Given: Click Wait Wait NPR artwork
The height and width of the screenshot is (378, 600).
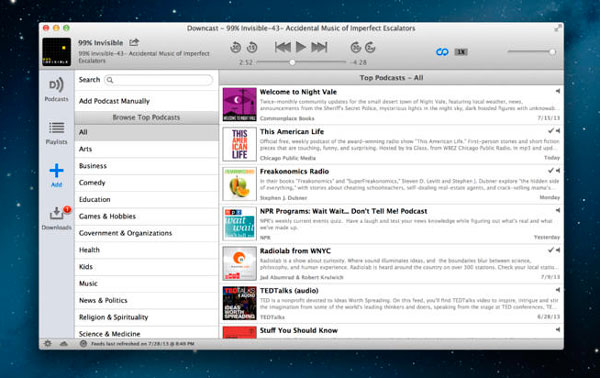Looking at the screenshot, I should pyautogui.click(x=240, y=224).
